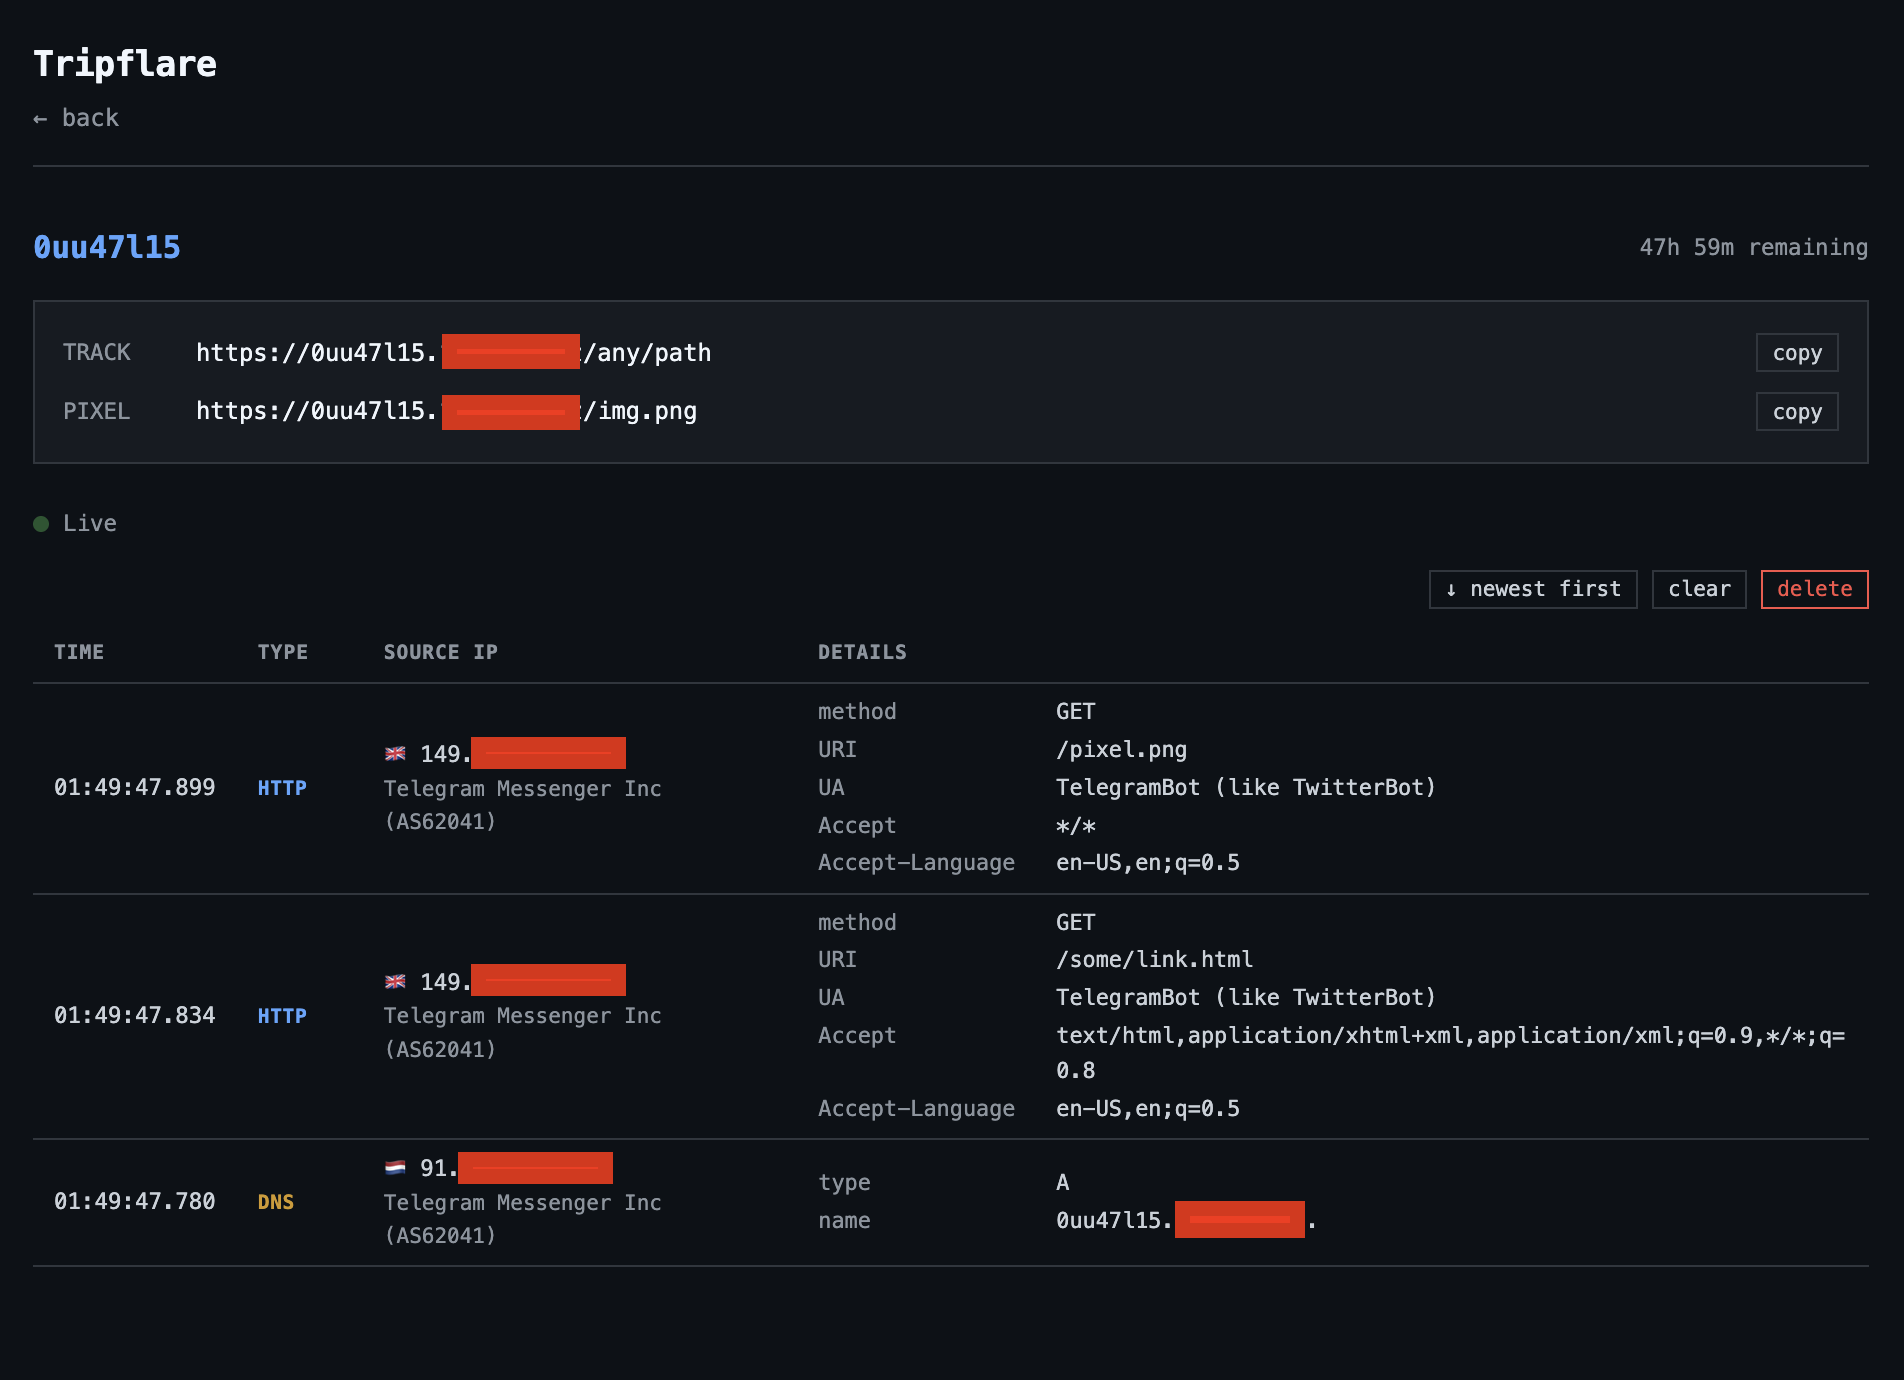Click the UA value in the /some/link.html request
Viewport: 1904px width, 1380px height.
coord(1246,998)
